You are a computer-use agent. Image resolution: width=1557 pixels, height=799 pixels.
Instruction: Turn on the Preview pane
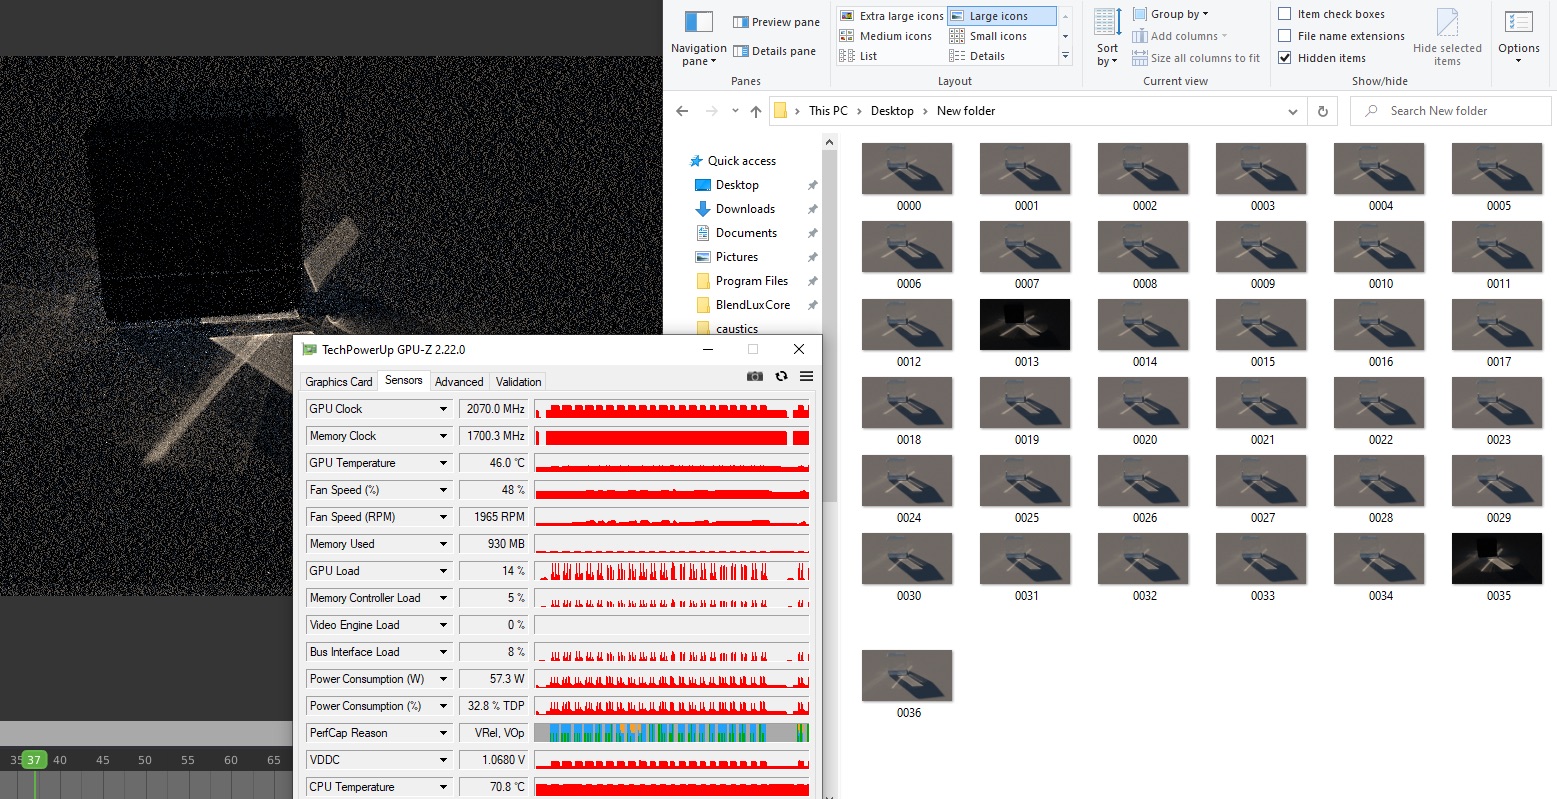pos(776,22)
